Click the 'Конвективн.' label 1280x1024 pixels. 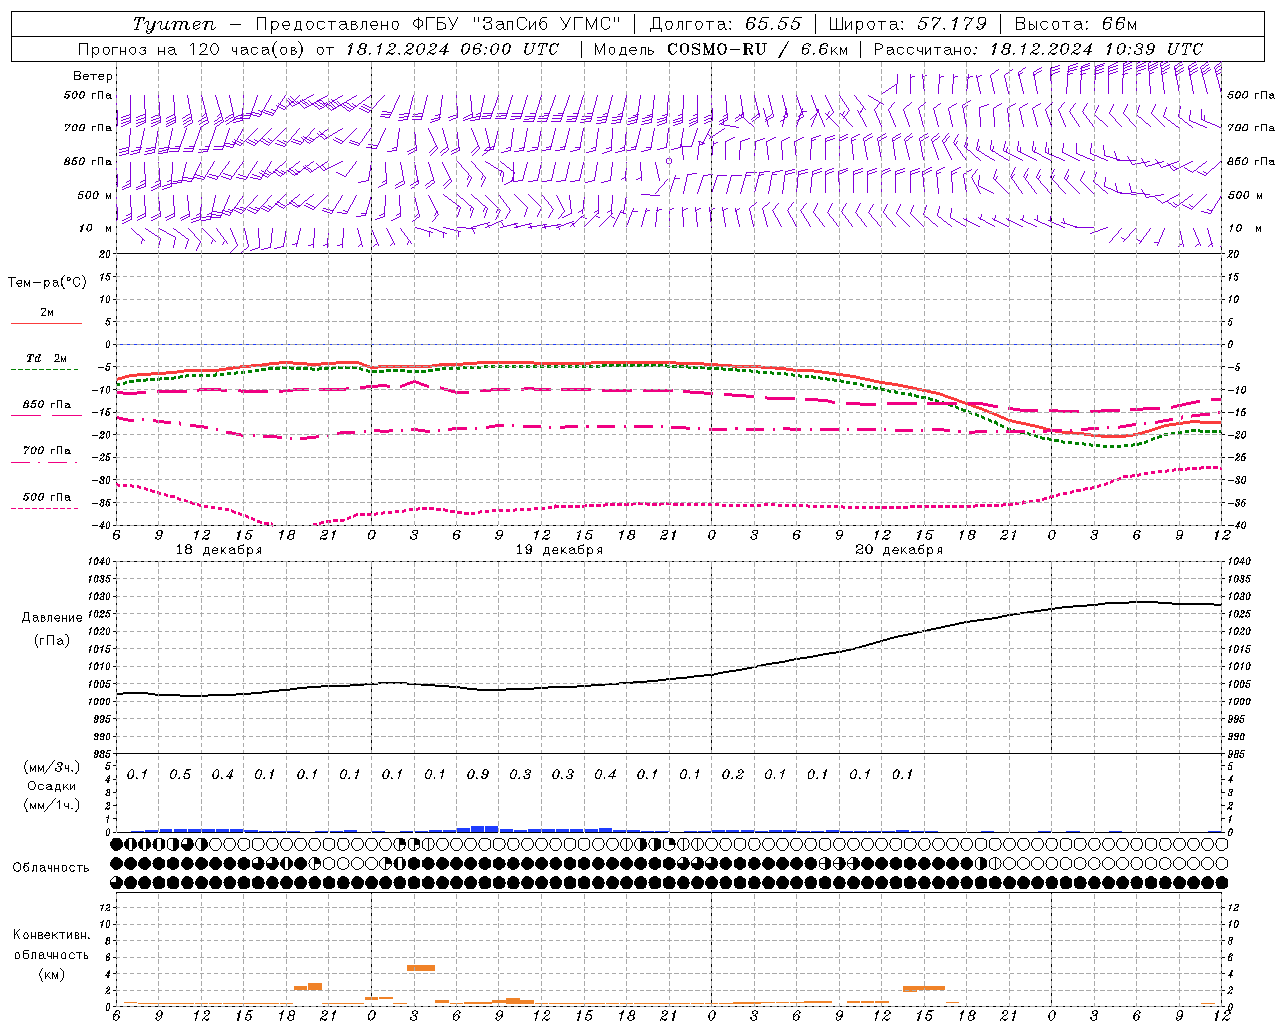click(x=52, y=935)
